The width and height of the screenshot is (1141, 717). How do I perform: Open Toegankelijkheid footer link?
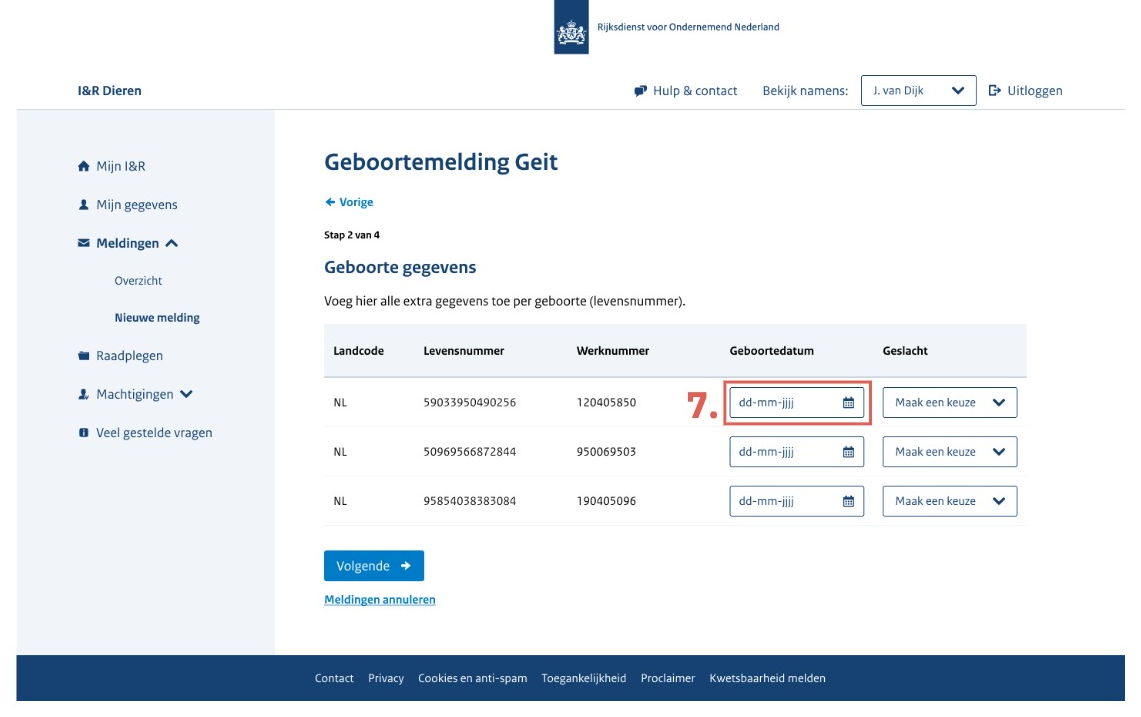pos(584,678)
